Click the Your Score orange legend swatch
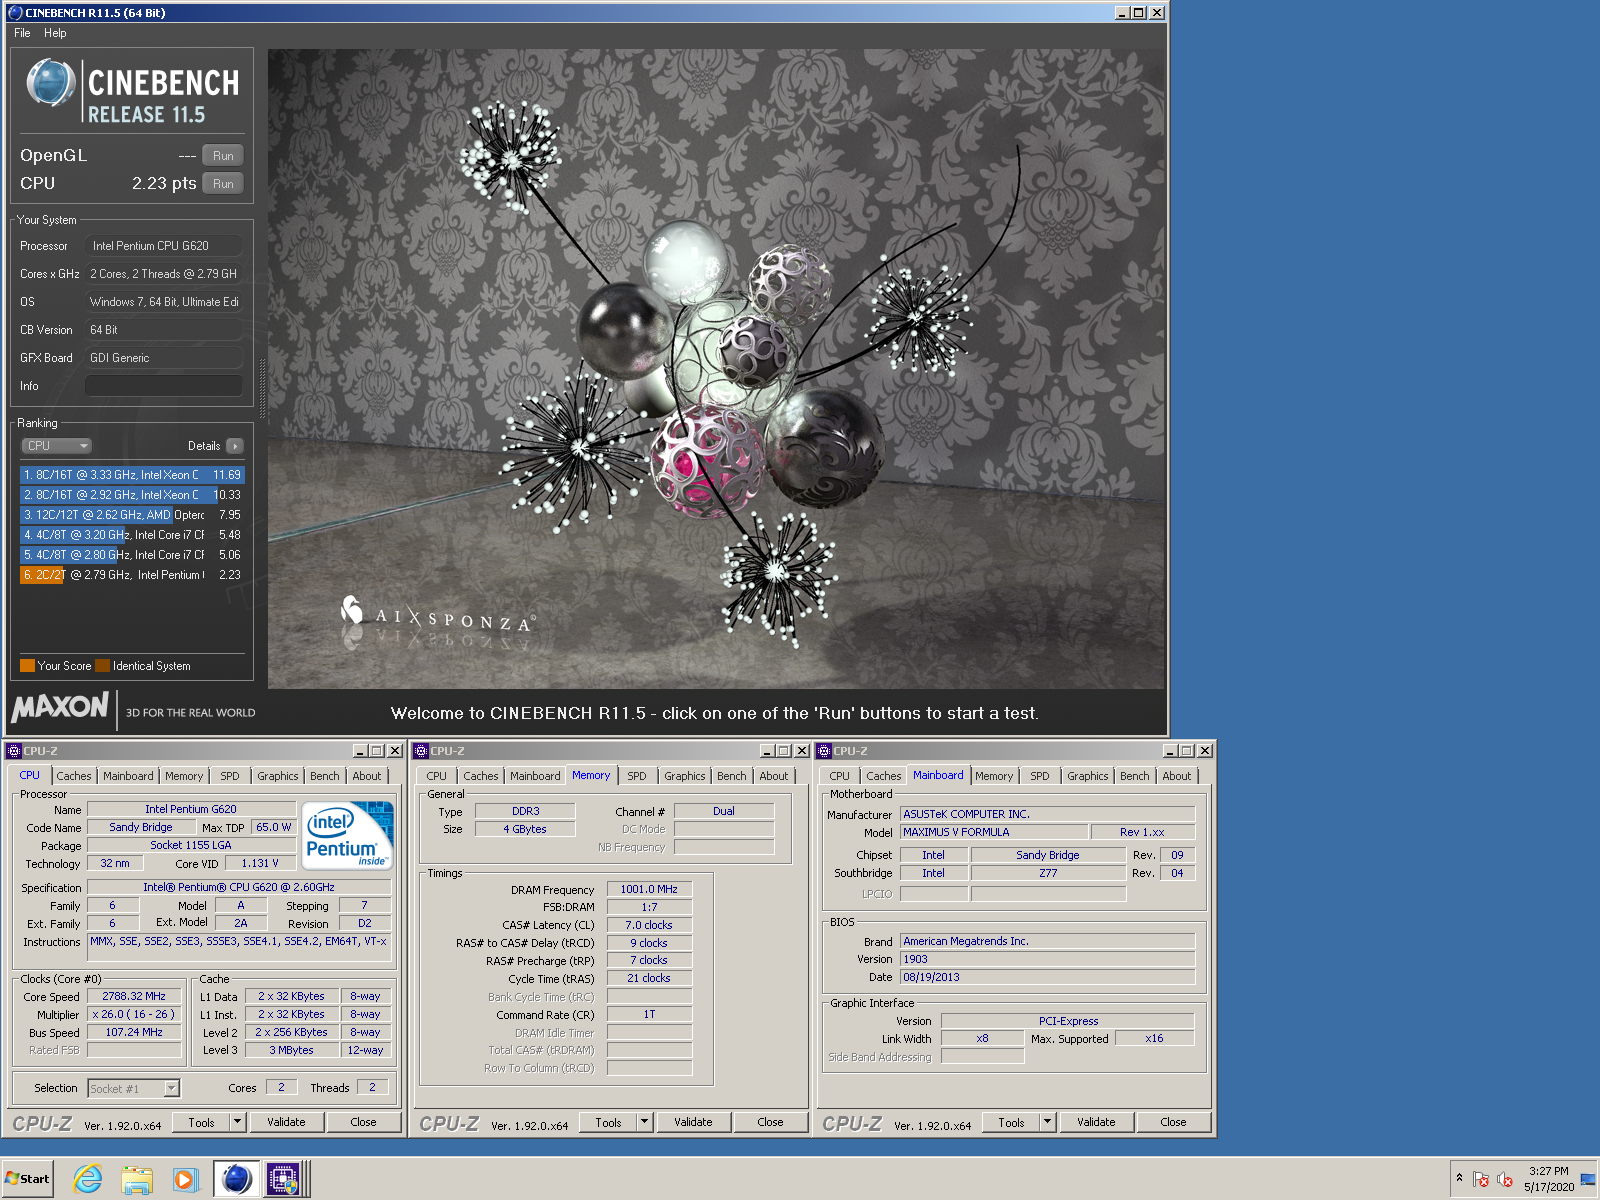 tap(28, 666)
